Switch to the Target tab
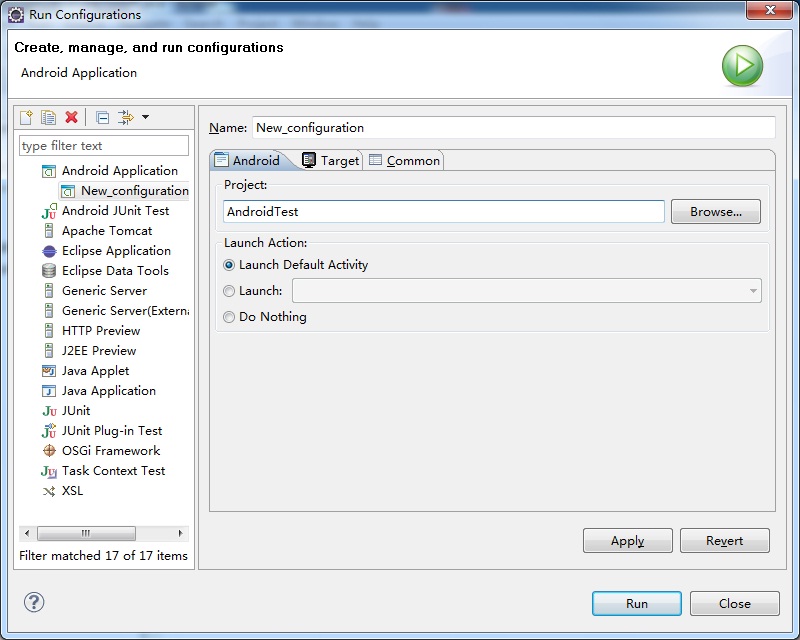The image size is (800, 640). click(331, 160)
